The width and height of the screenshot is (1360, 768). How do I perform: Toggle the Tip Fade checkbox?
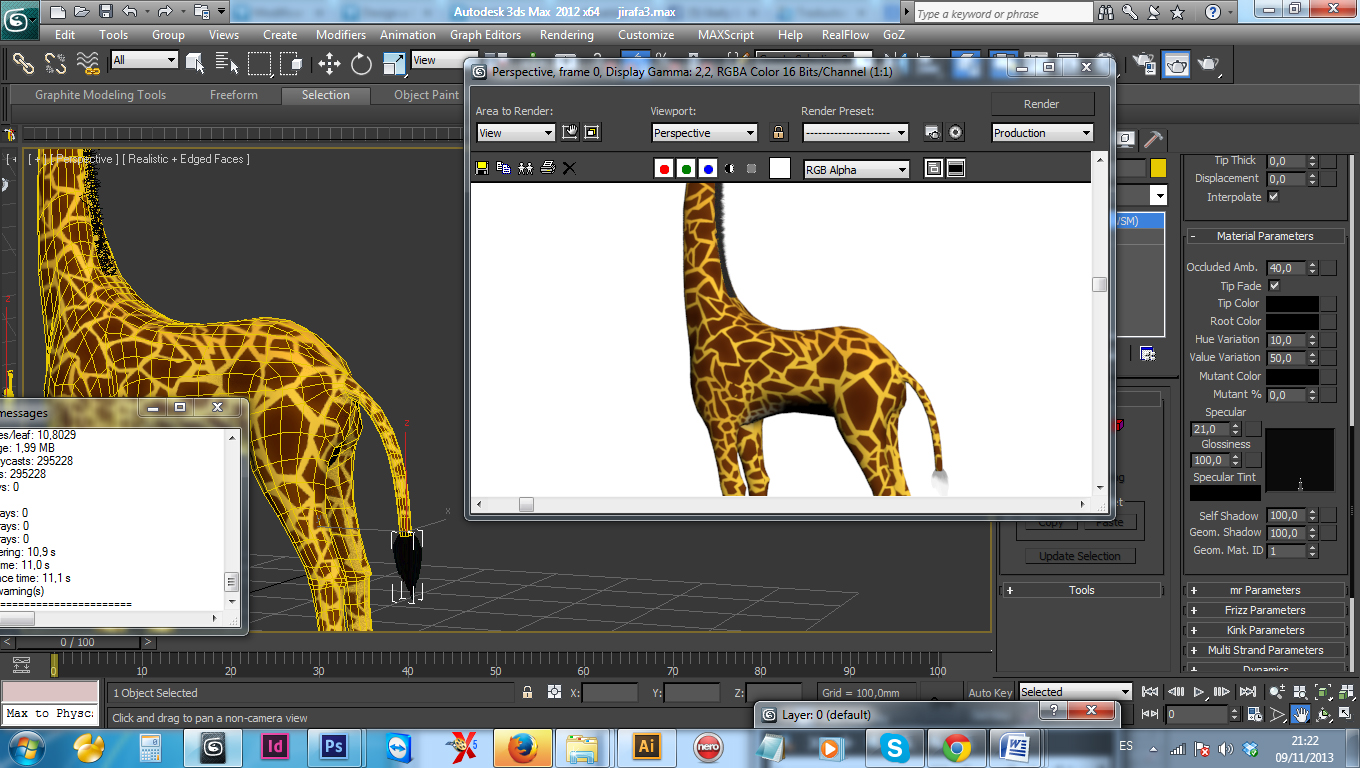pos(1274,286)
